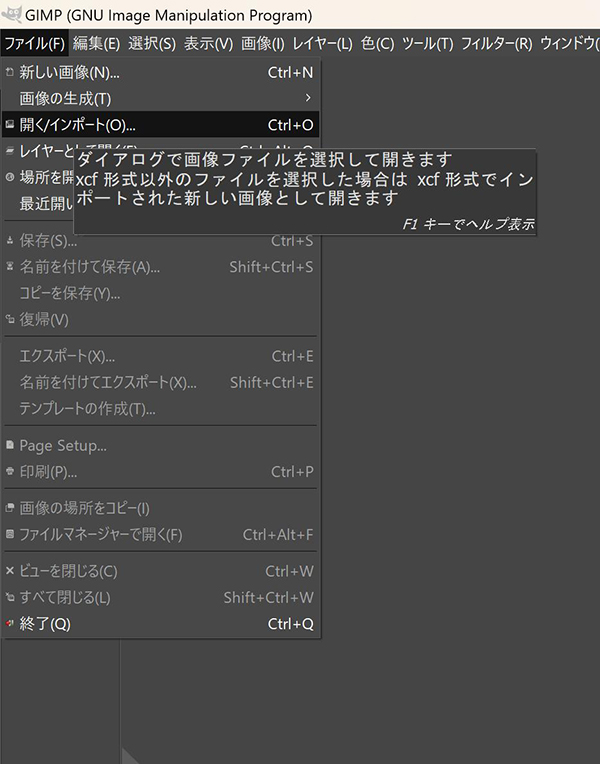Click the 復帰(V) menu entry

click(x=160, y=320)
